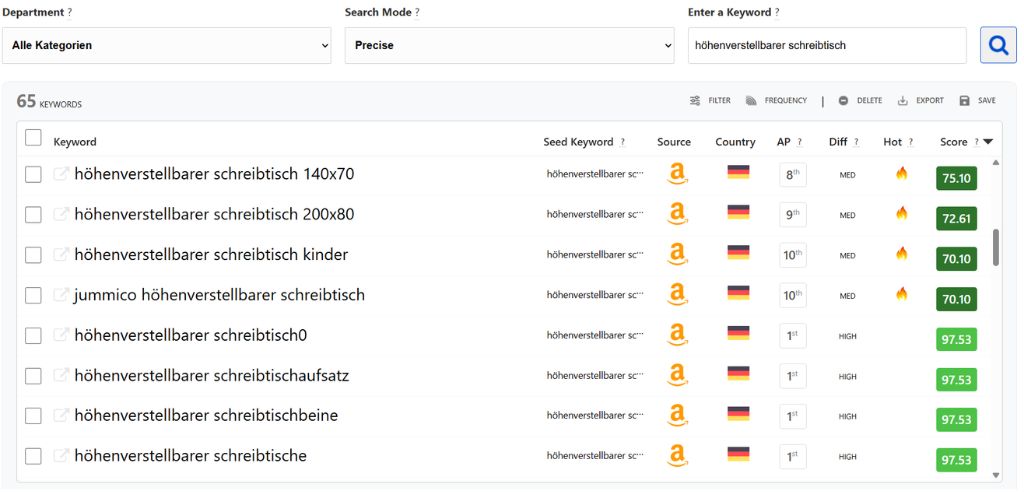Click the Delete keywords button

pyautogui.click(x=860, y=101)
